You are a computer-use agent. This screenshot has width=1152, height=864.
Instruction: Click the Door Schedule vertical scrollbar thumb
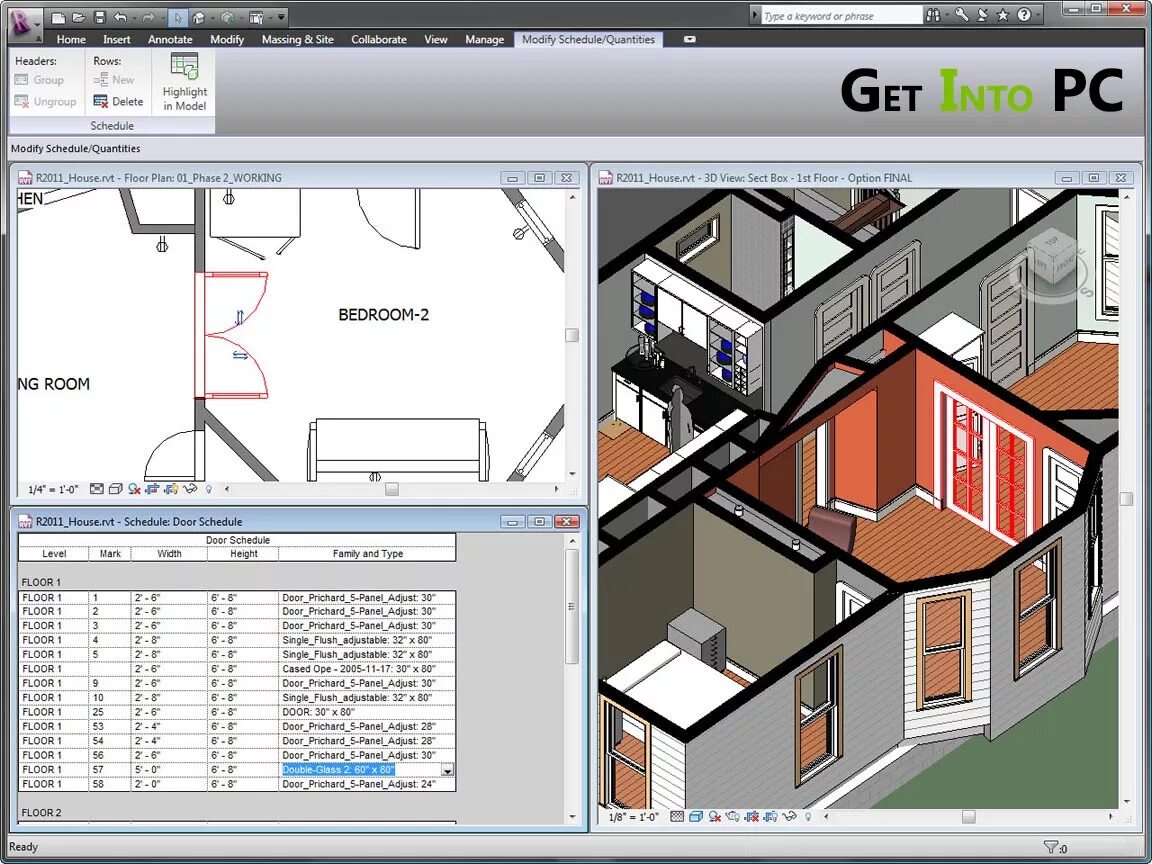coord(572,606)
